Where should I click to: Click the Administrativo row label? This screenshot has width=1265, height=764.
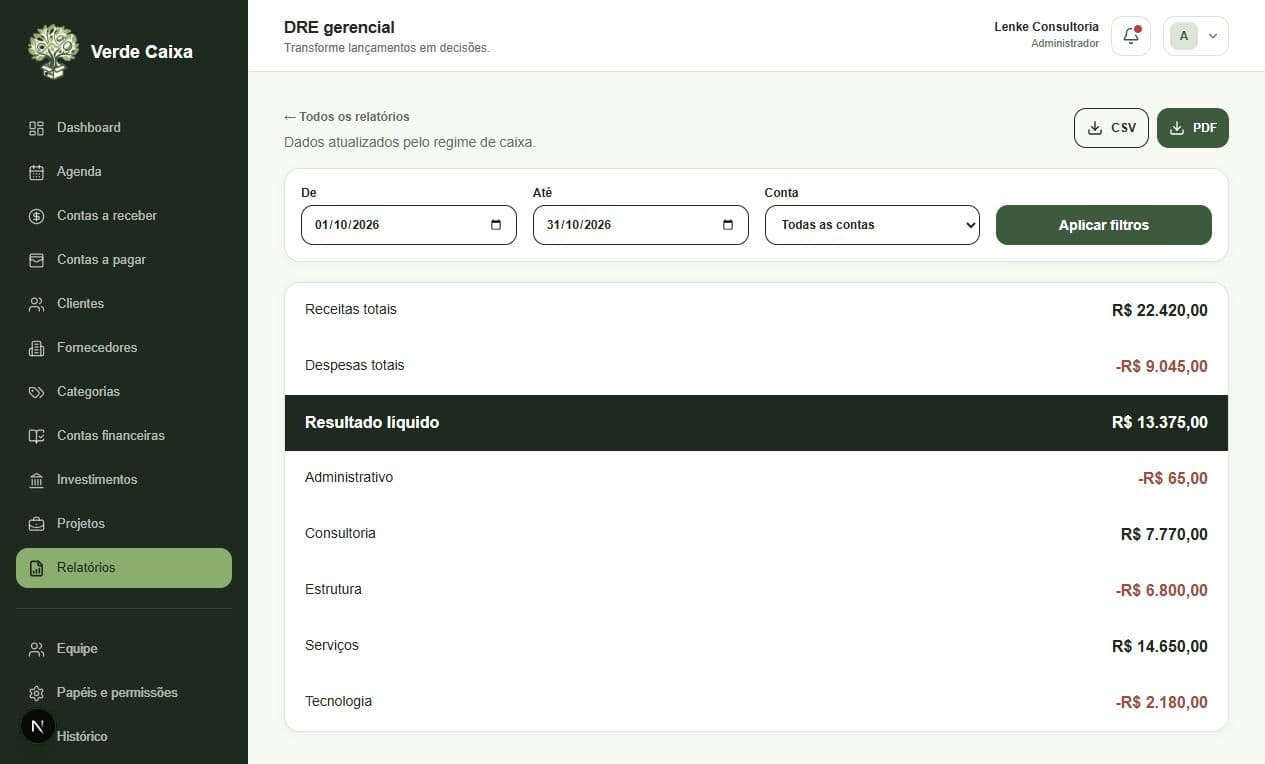tap(349, 478)
